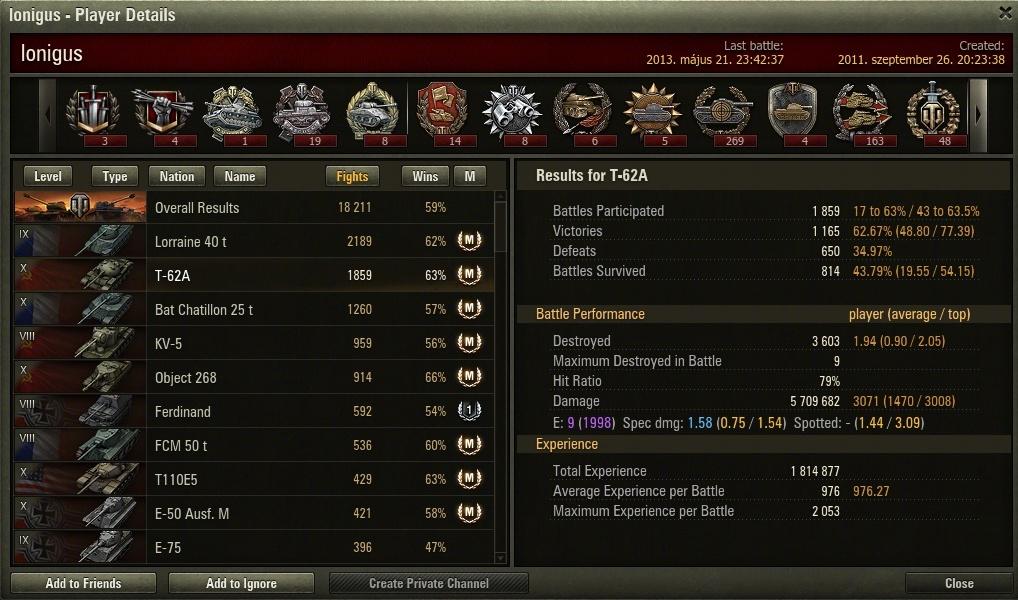Image resolution: width=1018 pixels, height=600 pixels.
Task: Sort vehicles by Level column
Action: 47,176
